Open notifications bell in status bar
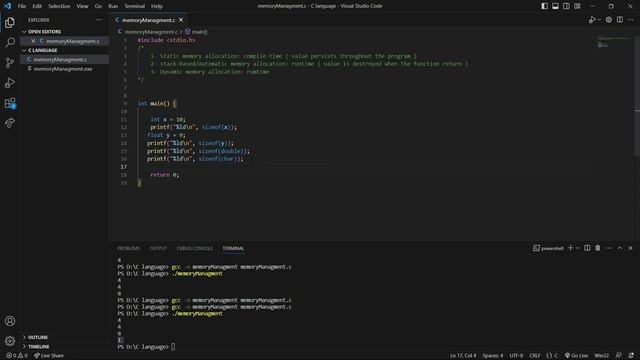This screenshot has width=640, height=360. [631, 356]
